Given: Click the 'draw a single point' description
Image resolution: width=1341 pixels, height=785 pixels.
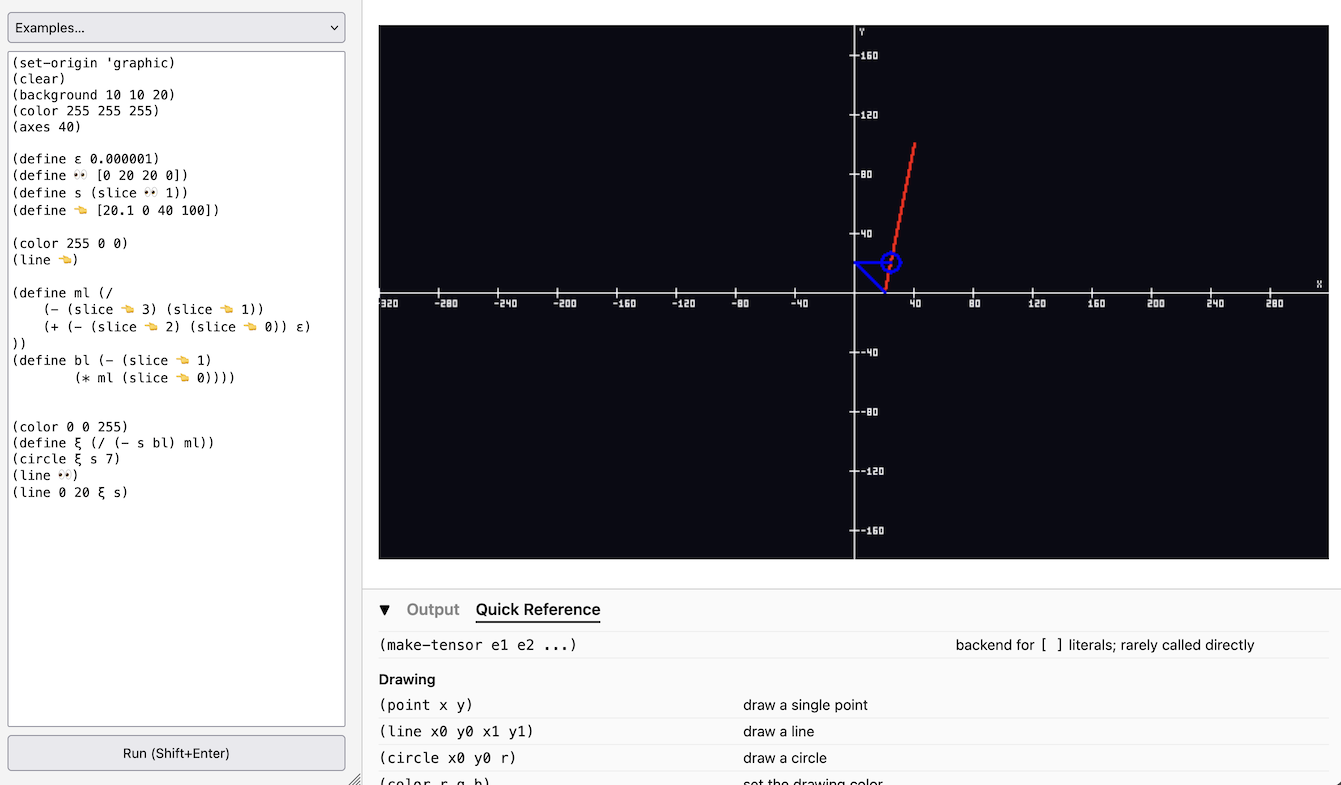Looking at the screenshot, I should tap(805, 705).
